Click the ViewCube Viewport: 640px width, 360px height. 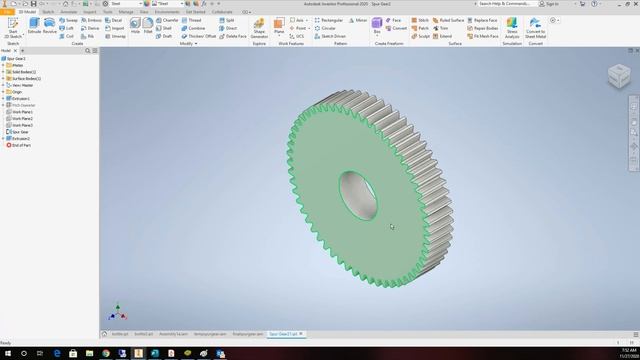coord(619,76)
